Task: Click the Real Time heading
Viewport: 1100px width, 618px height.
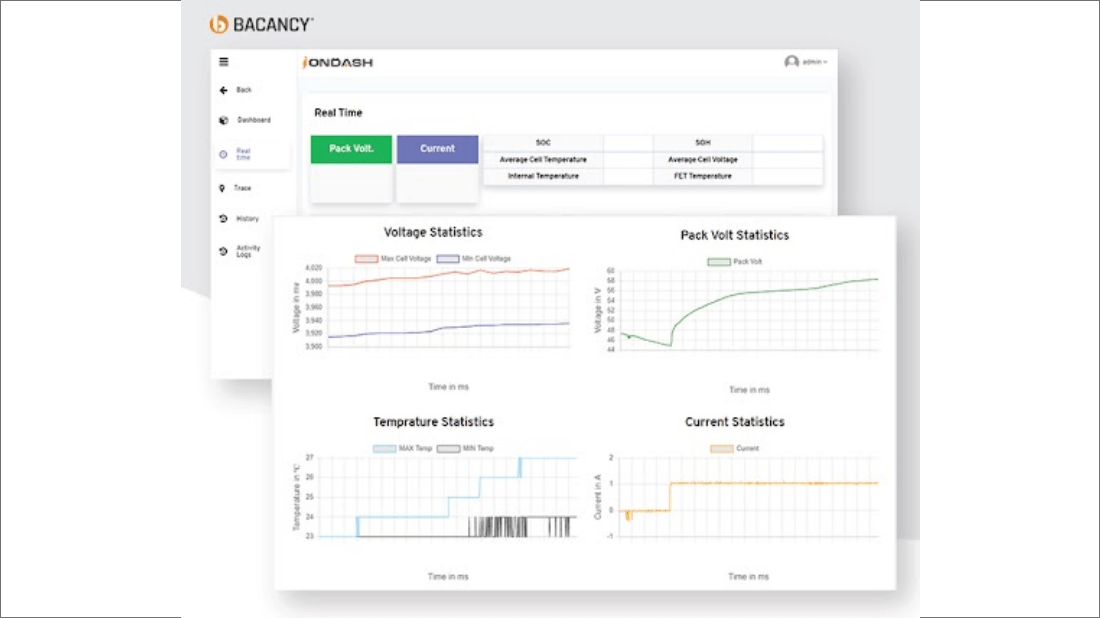Action: [x=338, y=112]
